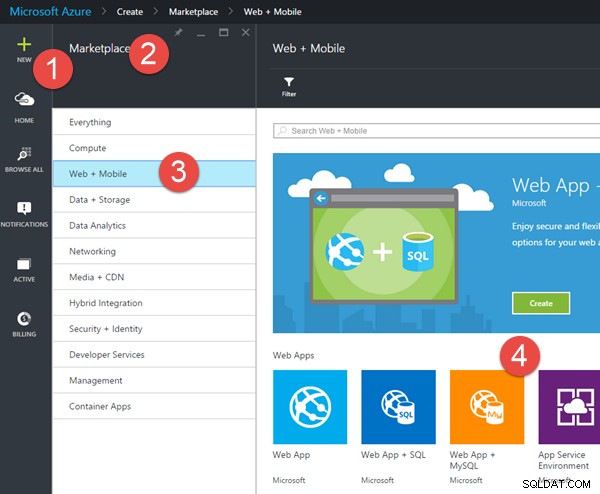Select the Everything category
The width and height of the screenshot is (600, 494).
(154, 122)
